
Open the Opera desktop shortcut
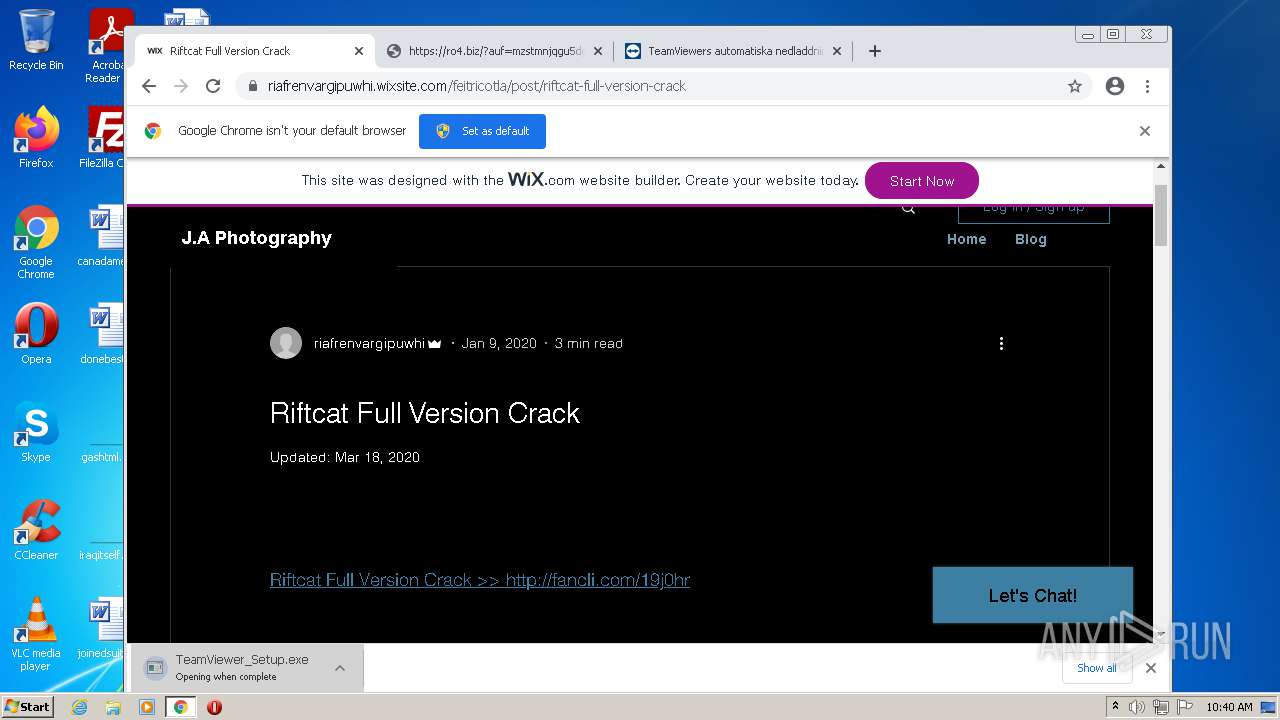click(36, 333)
